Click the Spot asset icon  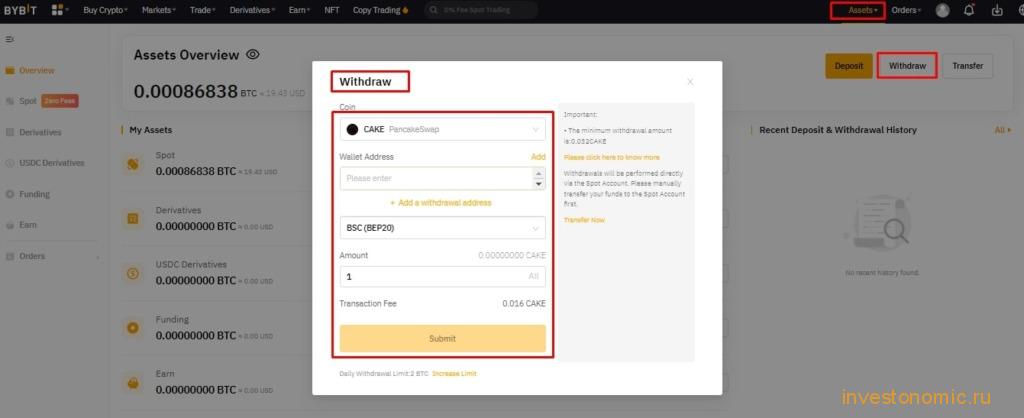click(x=133, y=165)
